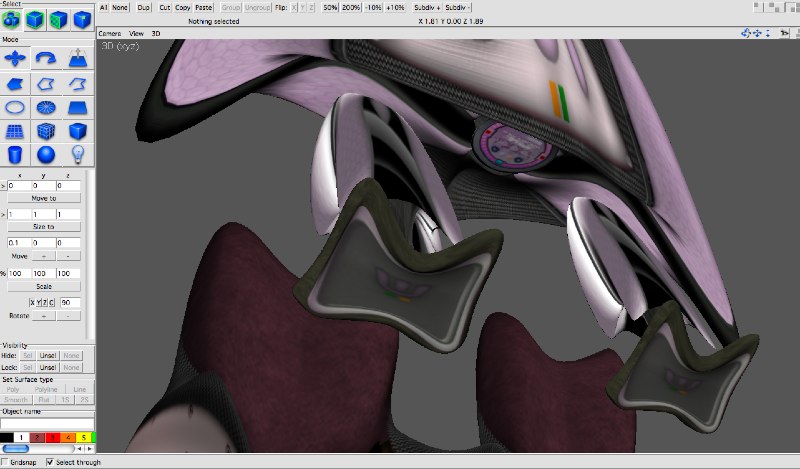Select the Group select mode icon
This screenshot has width=800, height=469.
11,19
